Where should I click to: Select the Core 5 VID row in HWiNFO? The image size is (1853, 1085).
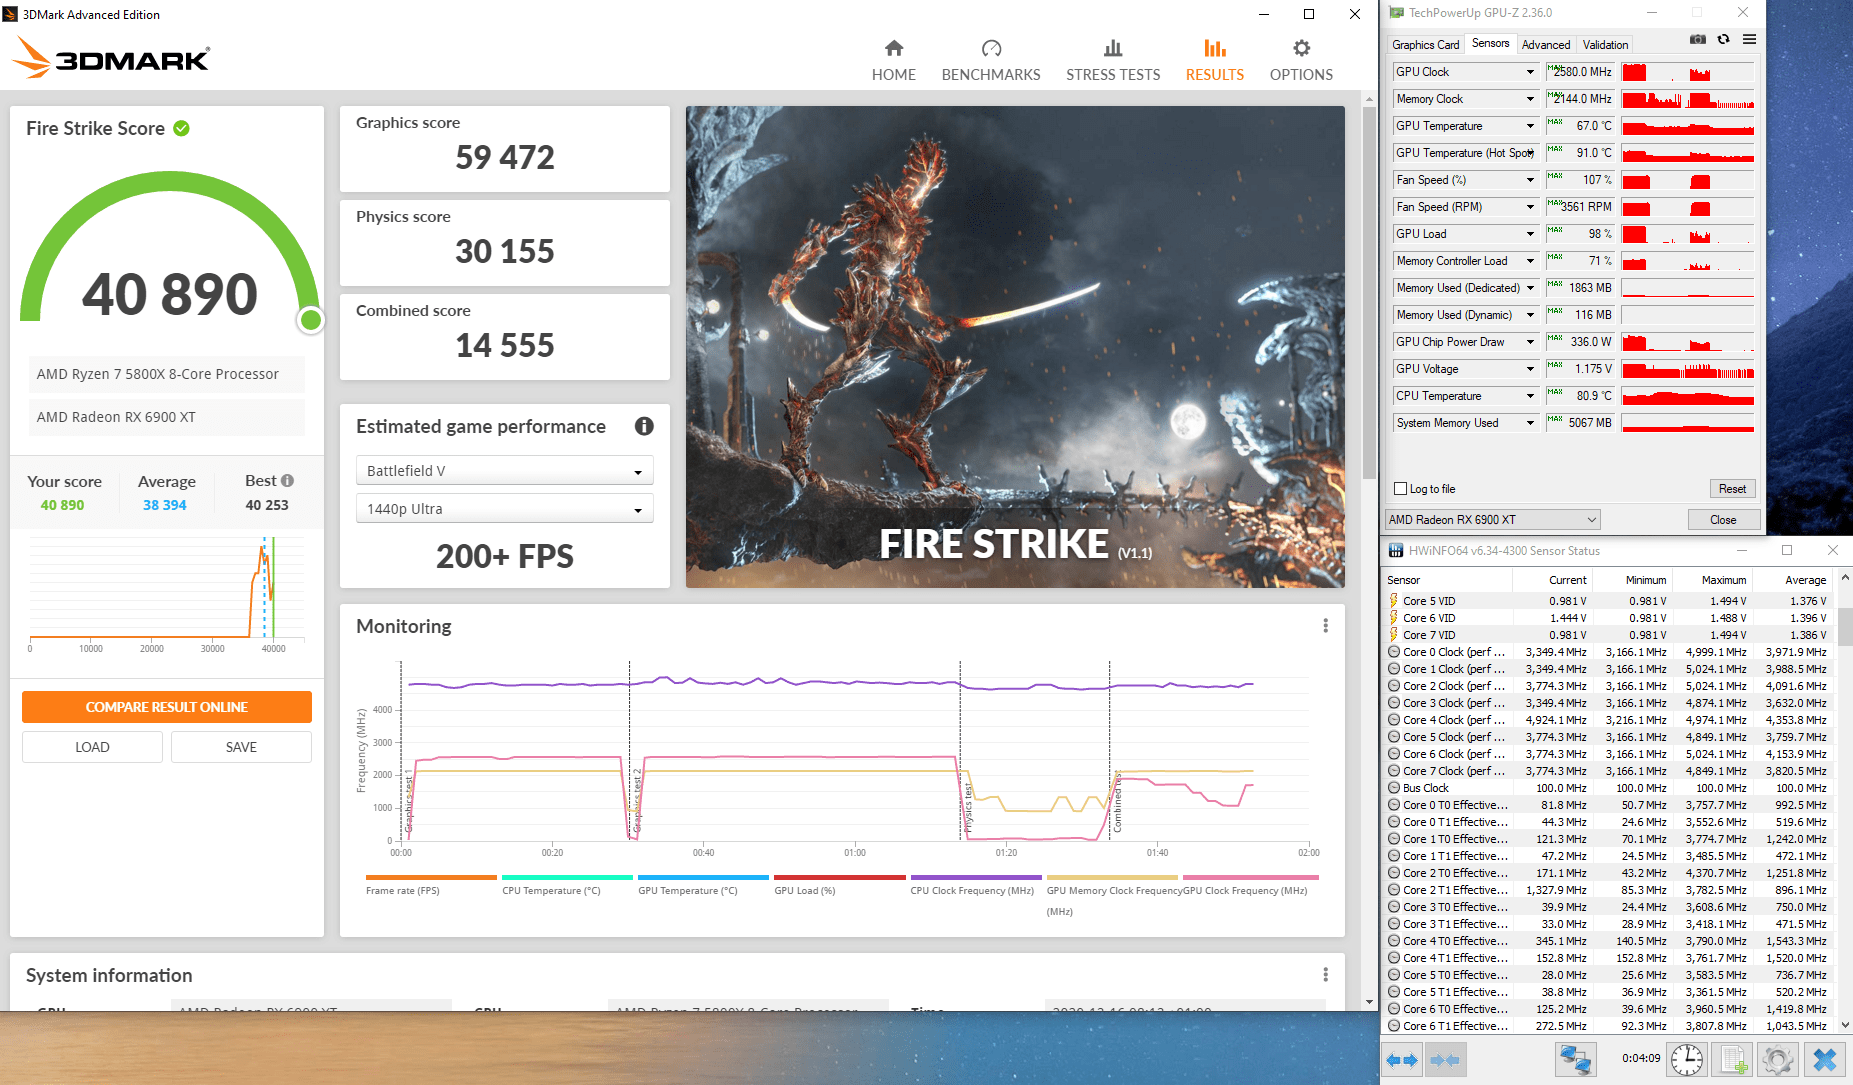(x=1609, y=601)
